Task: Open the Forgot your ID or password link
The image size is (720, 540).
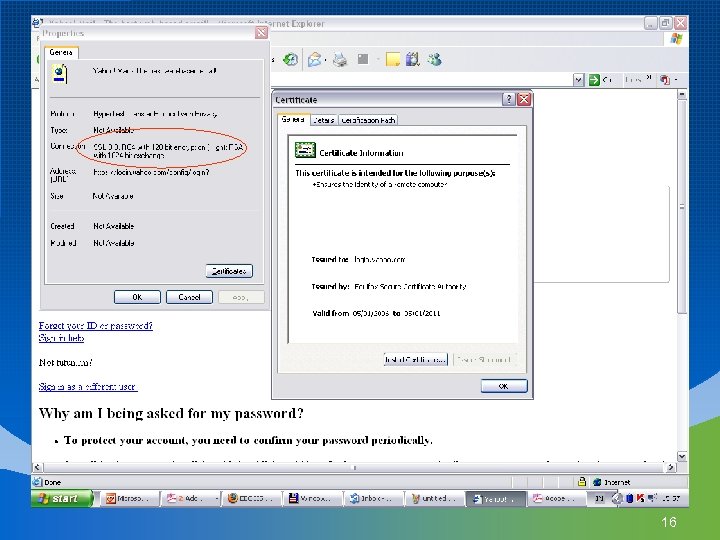Action: 96,326
